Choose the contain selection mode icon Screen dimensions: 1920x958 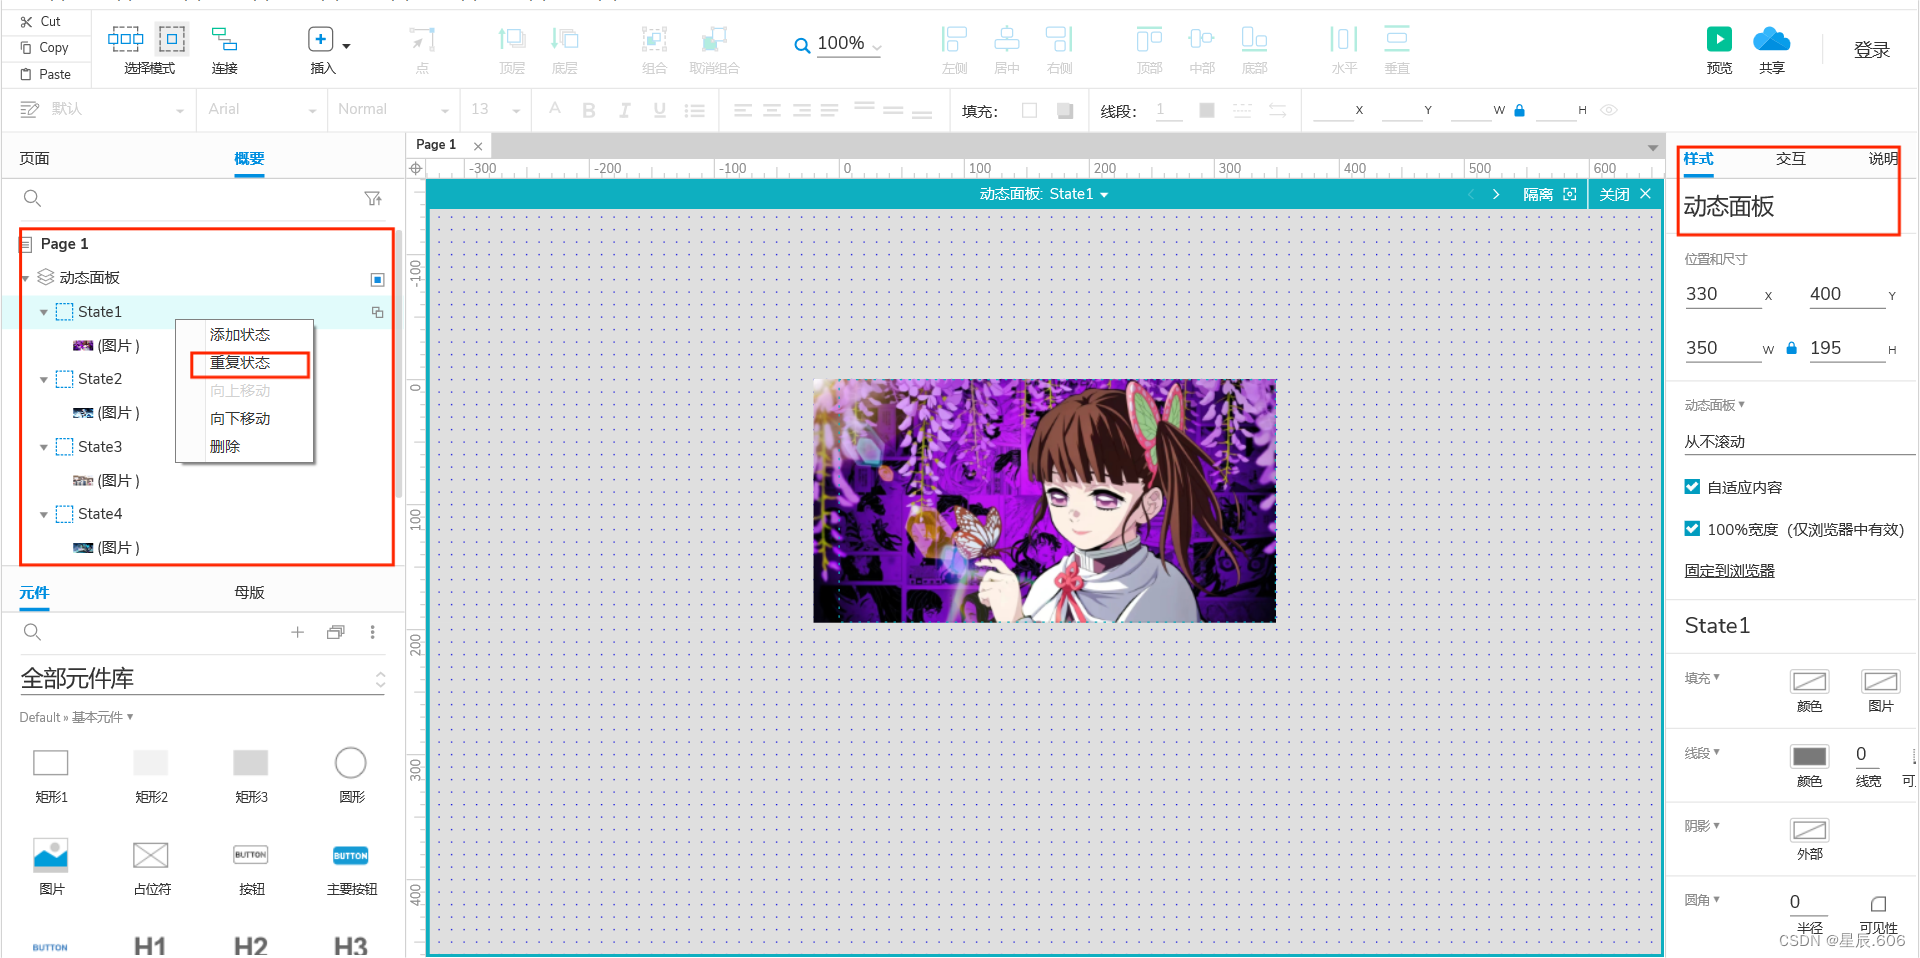point(172,39)
